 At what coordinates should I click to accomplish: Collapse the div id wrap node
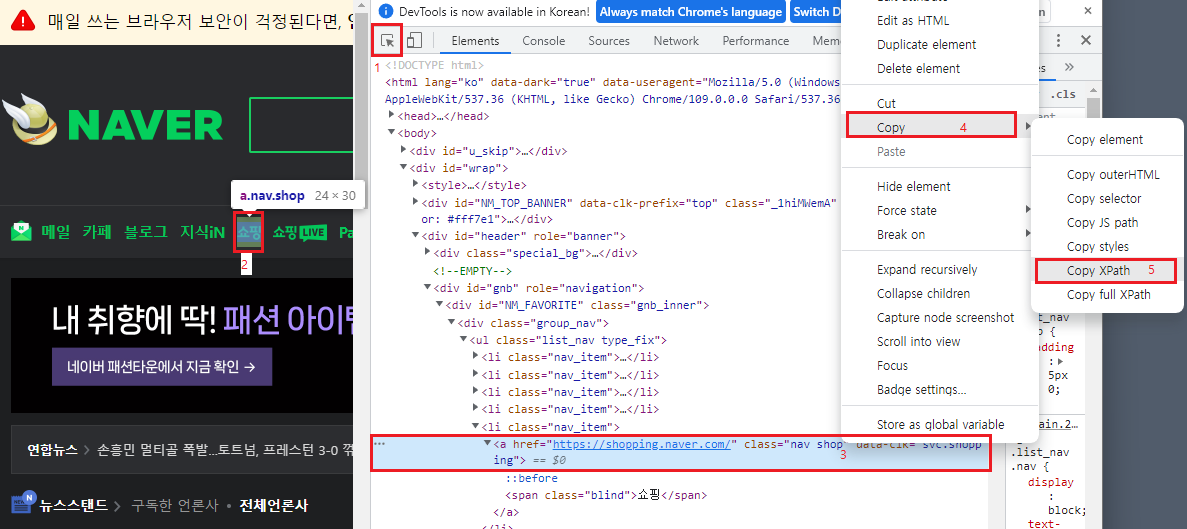point(403,167)
